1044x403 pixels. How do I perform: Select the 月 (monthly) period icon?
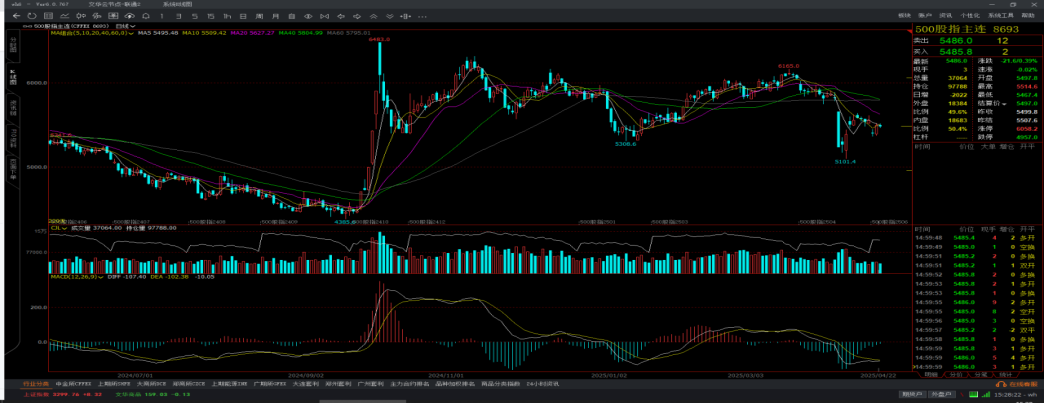275,16
